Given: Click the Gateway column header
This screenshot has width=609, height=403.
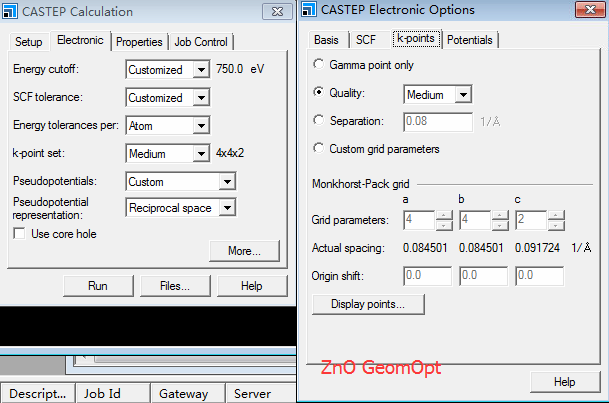Looking at the screenshot, I should [x=188, y=393].
